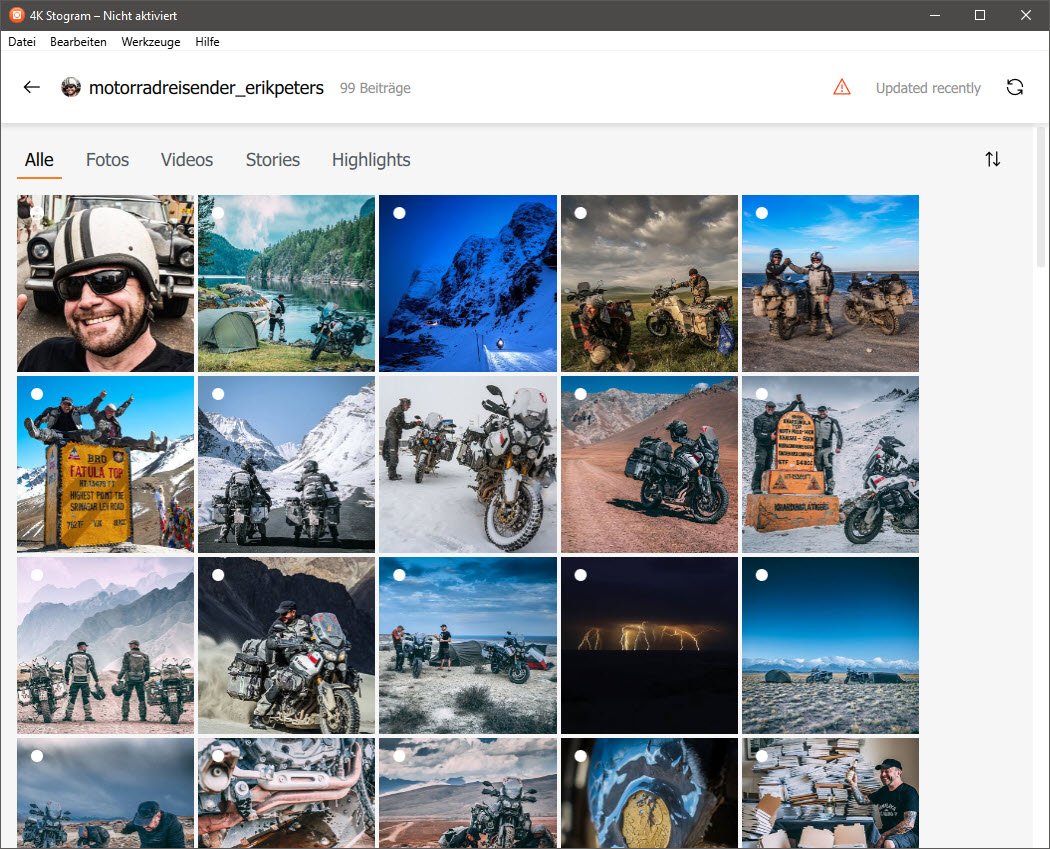Select the Fatula Top sign photo circle
The image size is (1050, 849).
[x=37, y=394]
